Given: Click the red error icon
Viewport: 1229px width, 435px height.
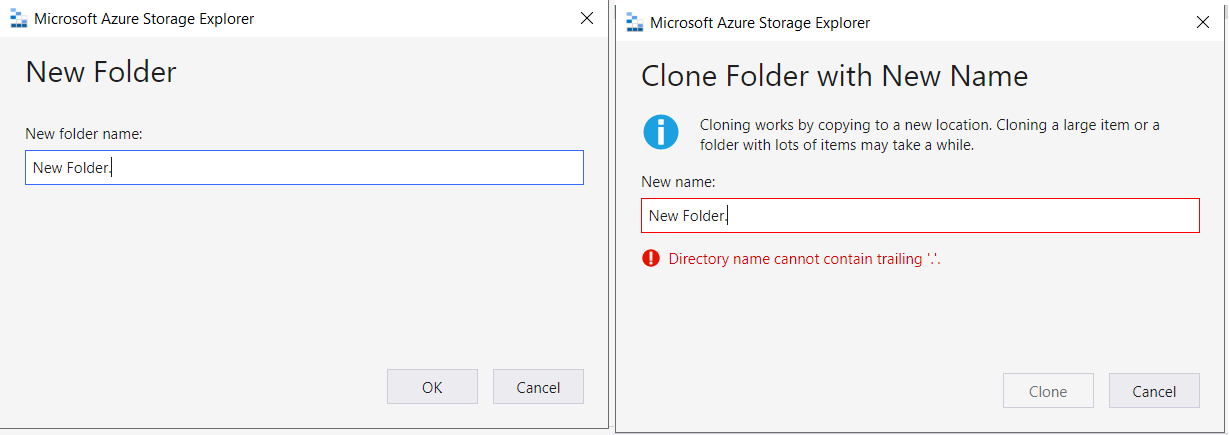Looking at the screenshot, I should coord(651,259).
